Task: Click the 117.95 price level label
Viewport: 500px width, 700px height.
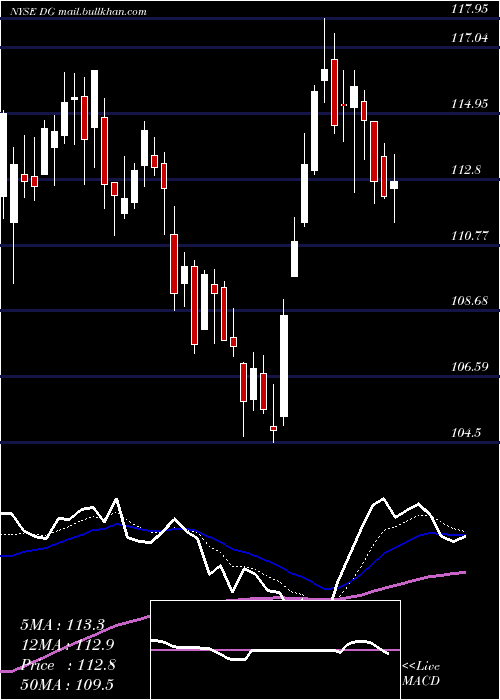Action: [469, 8]
